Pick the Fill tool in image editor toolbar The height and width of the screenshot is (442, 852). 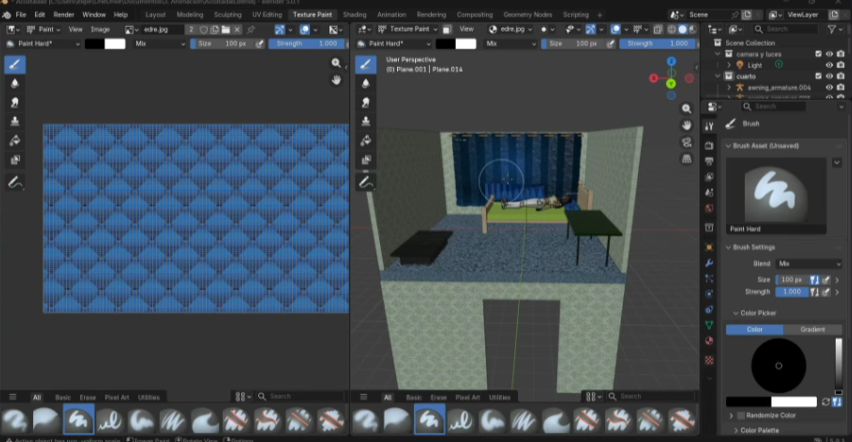point(15,140)
